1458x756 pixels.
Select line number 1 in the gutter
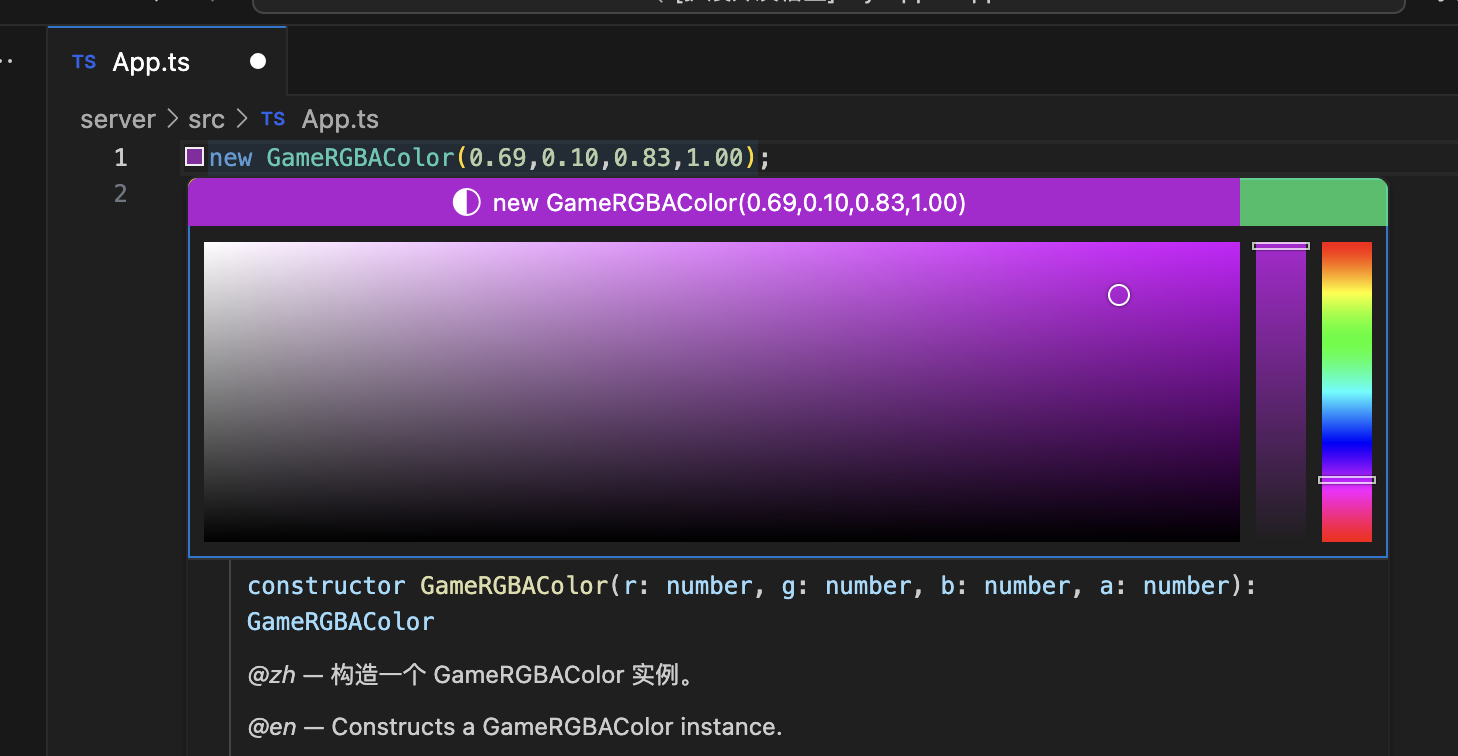[x=121, y=157]
